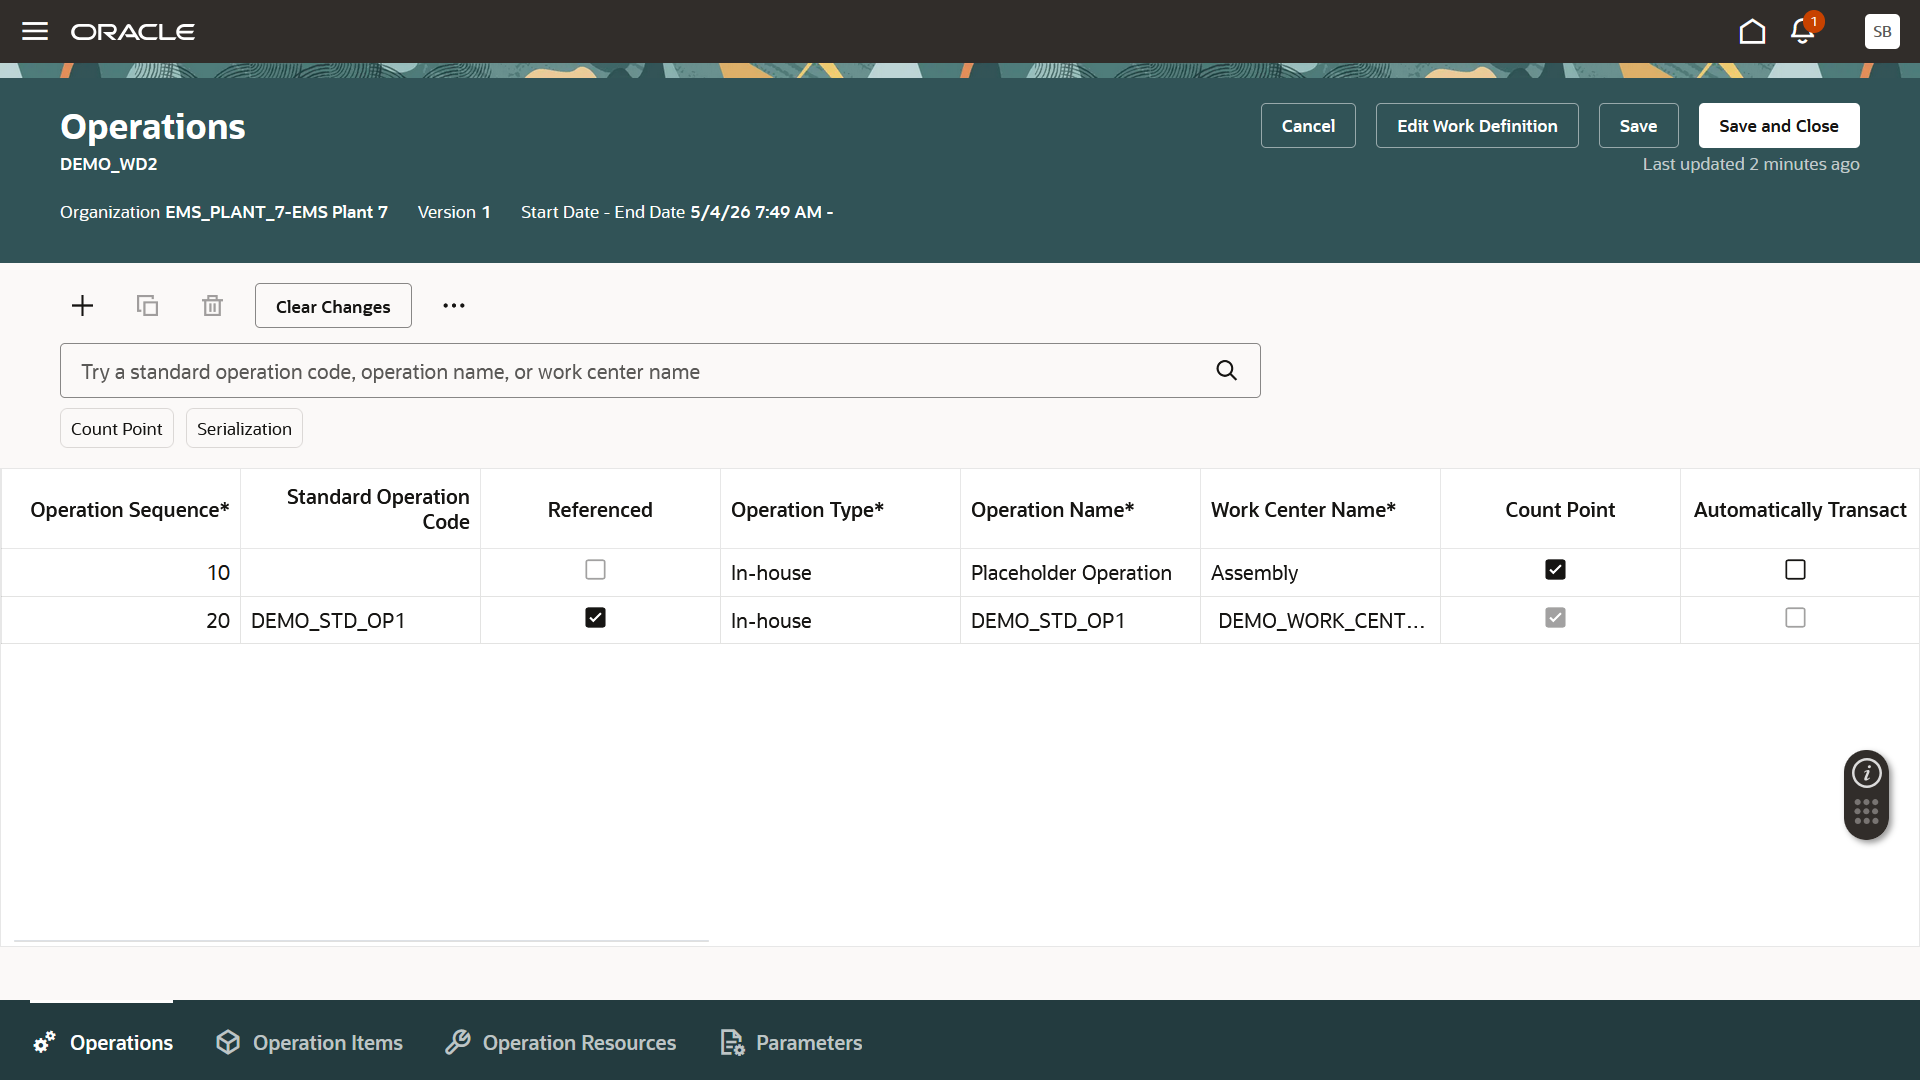Click the duplicate operation icon

point(147,306)
